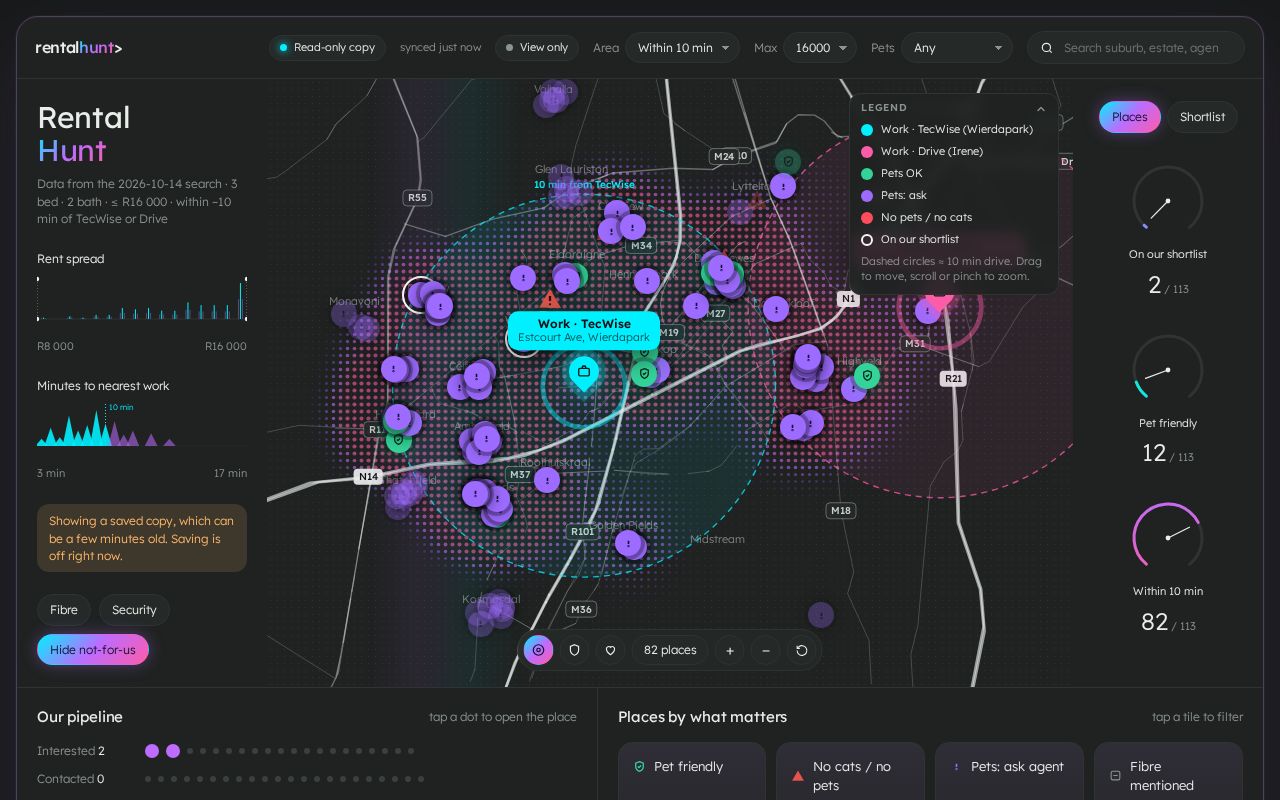Switch to the Shortlist tab
This screenshot has height=800, width=1280.
tap(1202, 117)
